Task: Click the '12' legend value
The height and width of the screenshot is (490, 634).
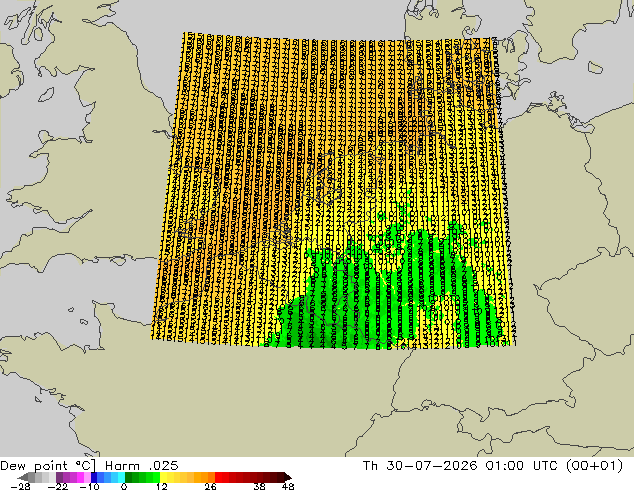Action: (x=162, y=486)
